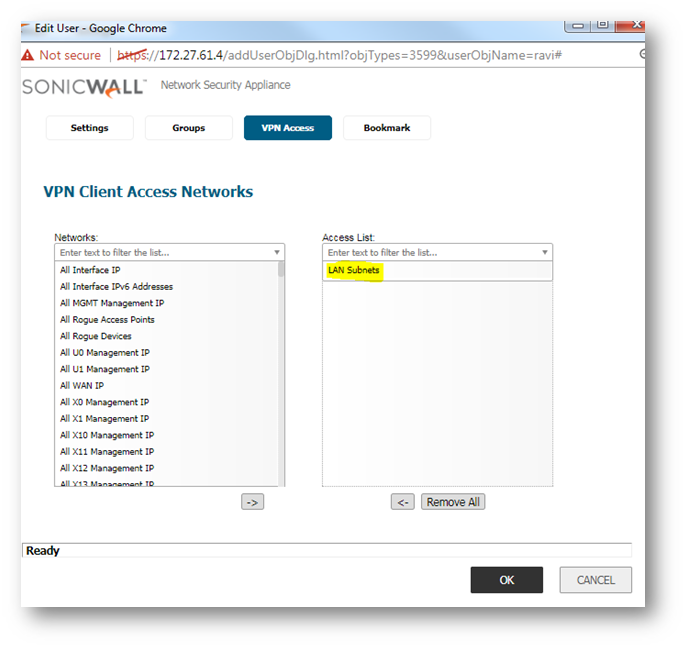Expand the Networks filter dropdown arrow
The image size is (687, 649).
pos(276,253)
